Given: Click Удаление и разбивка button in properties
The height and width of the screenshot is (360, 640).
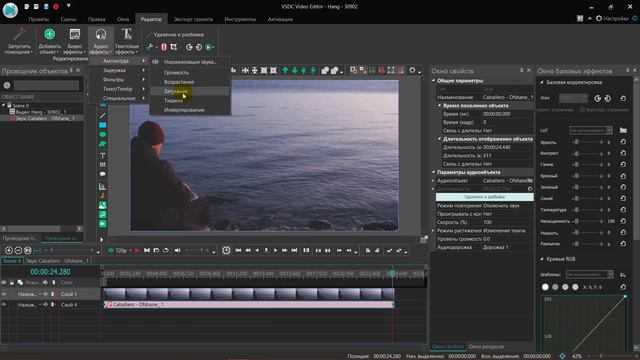Looking at the screenshot, I should [x=484, y=197].
